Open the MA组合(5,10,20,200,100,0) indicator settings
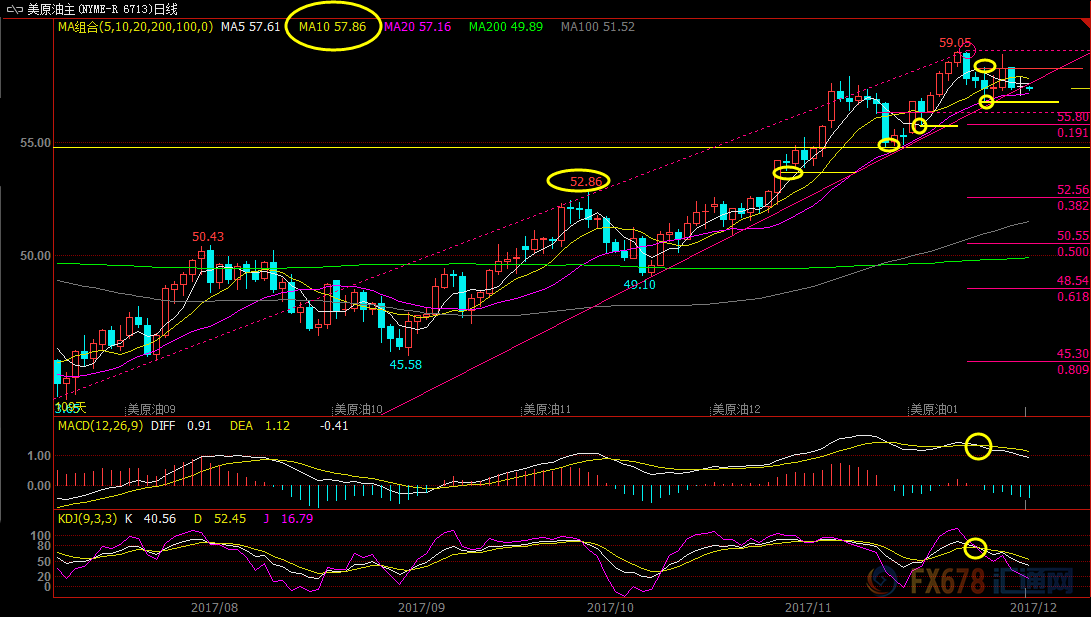 pos(134,27)
